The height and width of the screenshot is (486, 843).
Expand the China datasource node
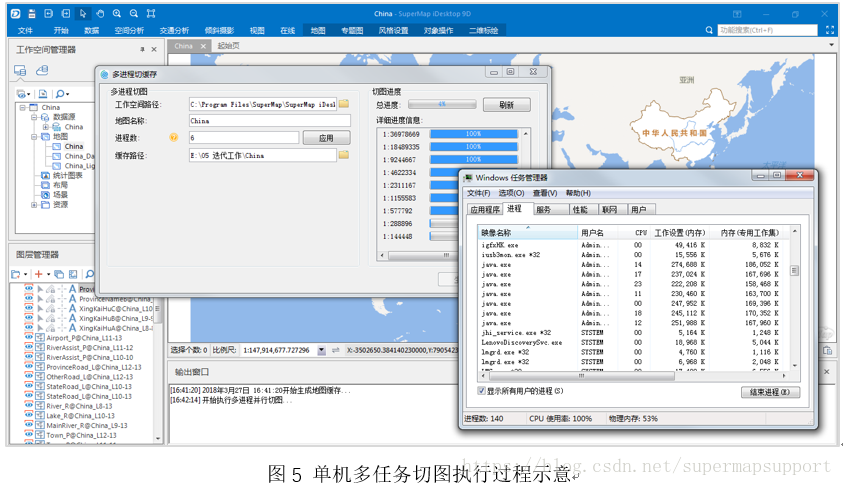point(45,127)
